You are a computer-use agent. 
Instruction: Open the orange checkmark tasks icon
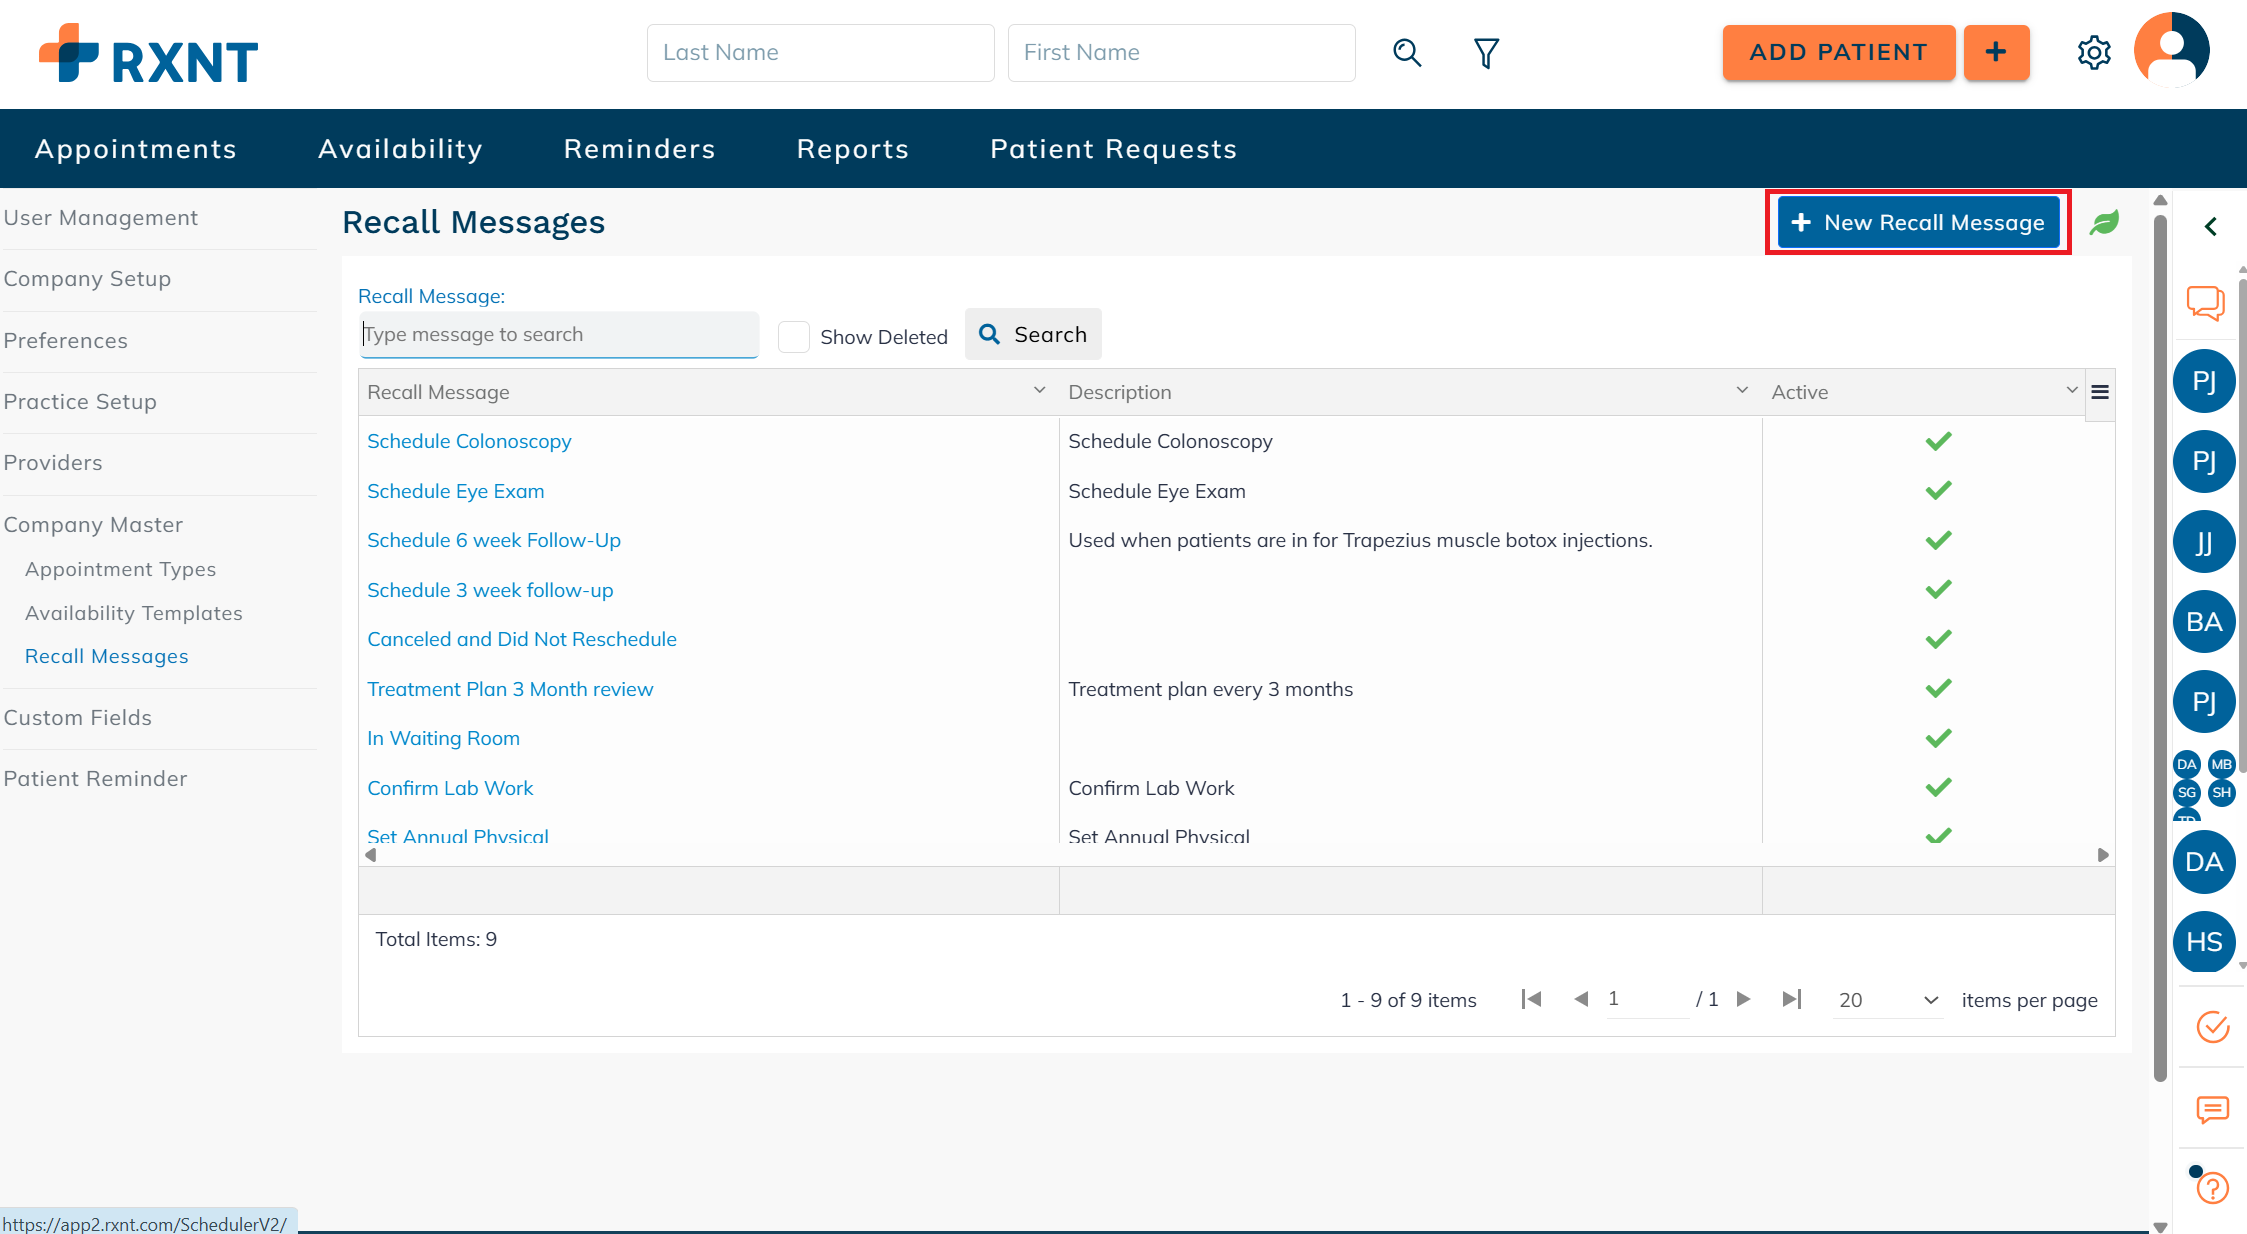coord(2212,1027)
